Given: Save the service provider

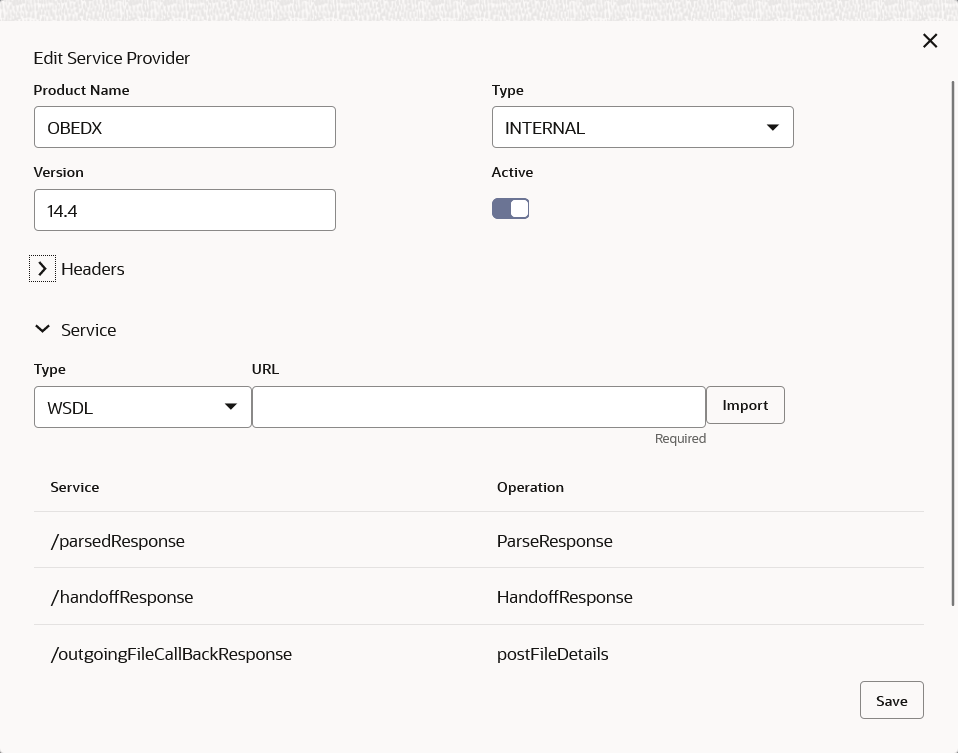Looking at the screenshot, I should pyautogui.click(x=891, y=700).
